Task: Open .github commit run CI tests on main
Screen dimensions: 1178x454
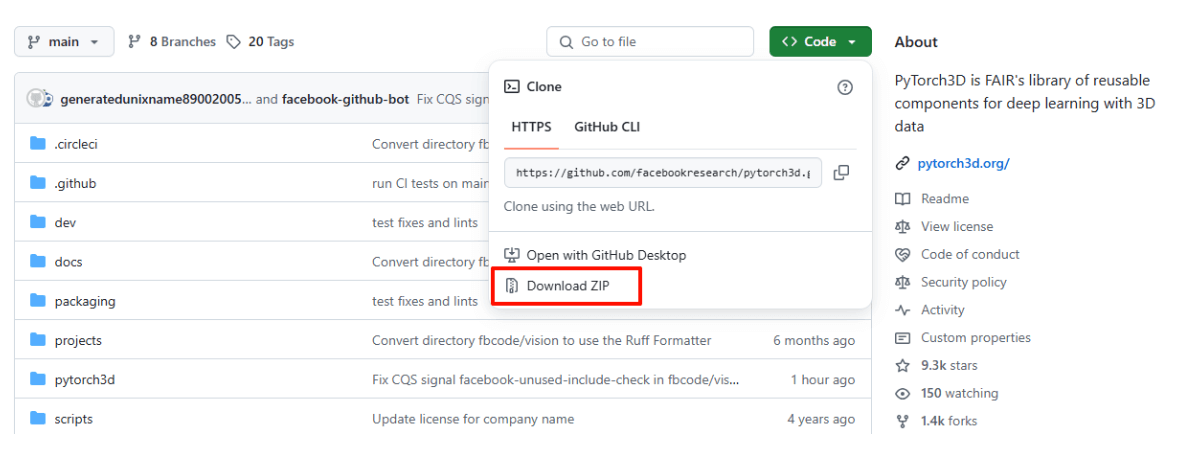Action: [430, 183]
